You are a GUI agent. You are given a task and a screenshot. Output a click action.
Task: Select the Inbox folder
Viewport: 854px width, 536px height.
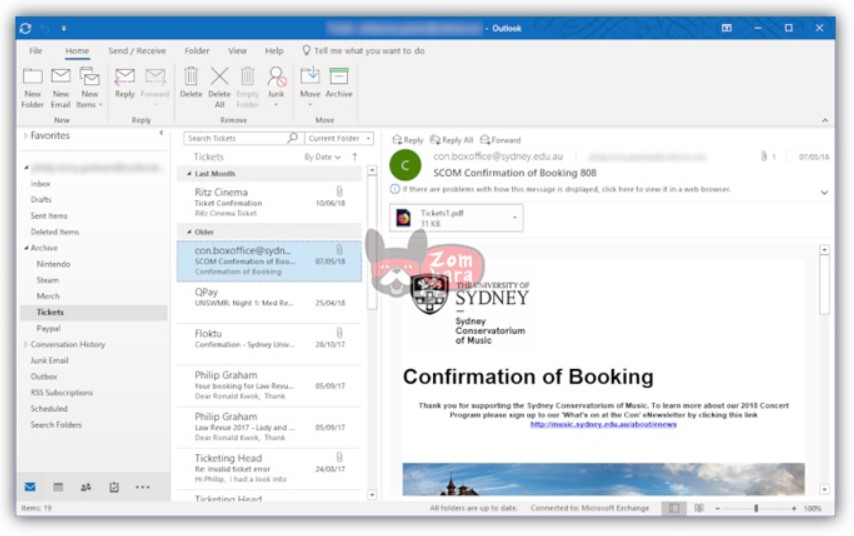[40, 184]
